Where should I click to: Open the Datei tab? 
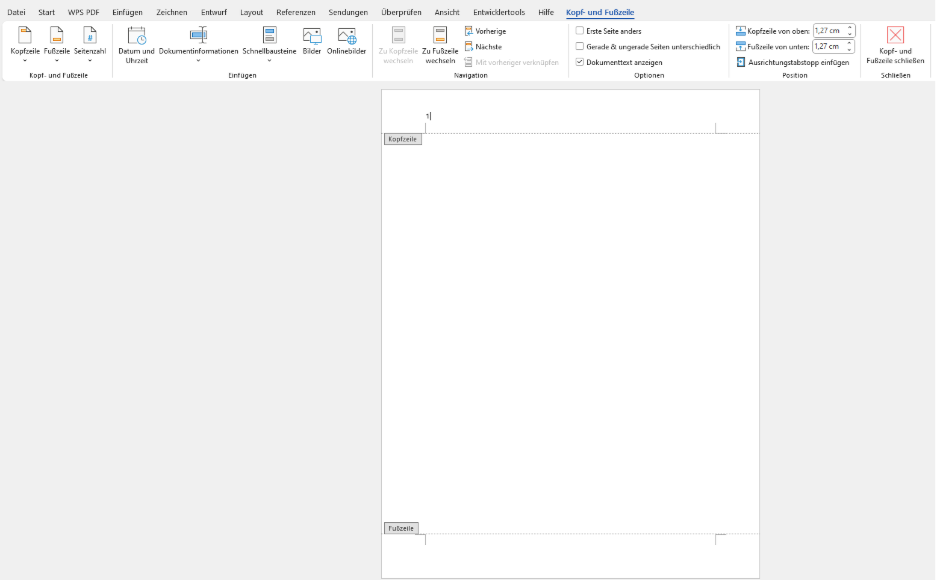coord(16,12)
